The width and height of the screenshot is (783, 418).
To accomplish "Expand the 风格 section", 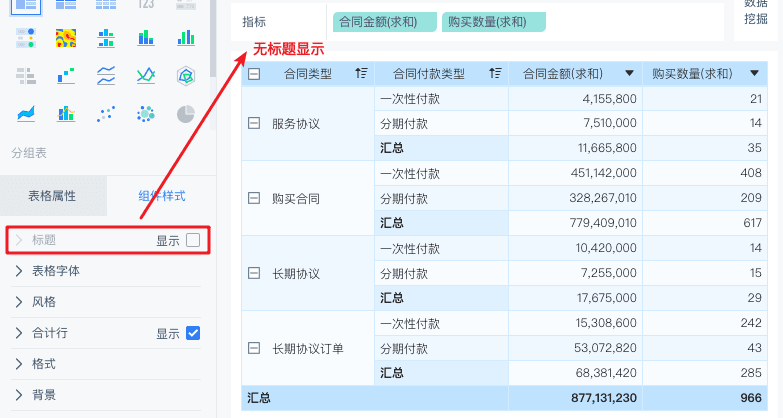I will (x=18, y=302).
